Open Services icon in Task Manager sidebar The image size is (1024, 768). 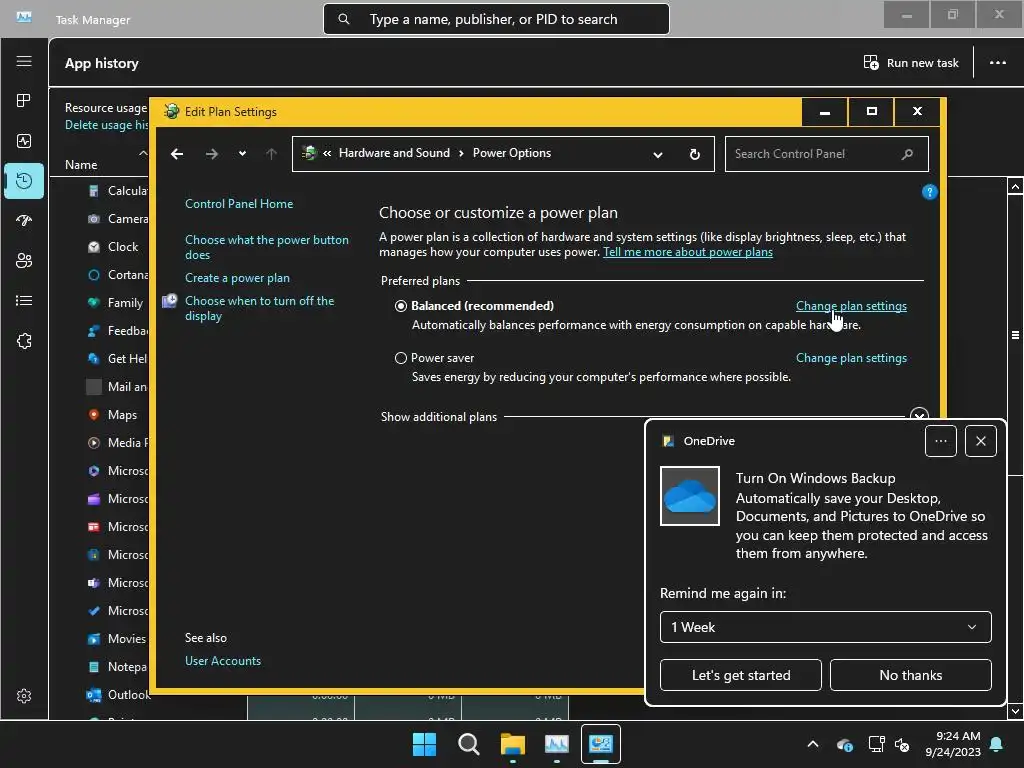click(24, 341)
